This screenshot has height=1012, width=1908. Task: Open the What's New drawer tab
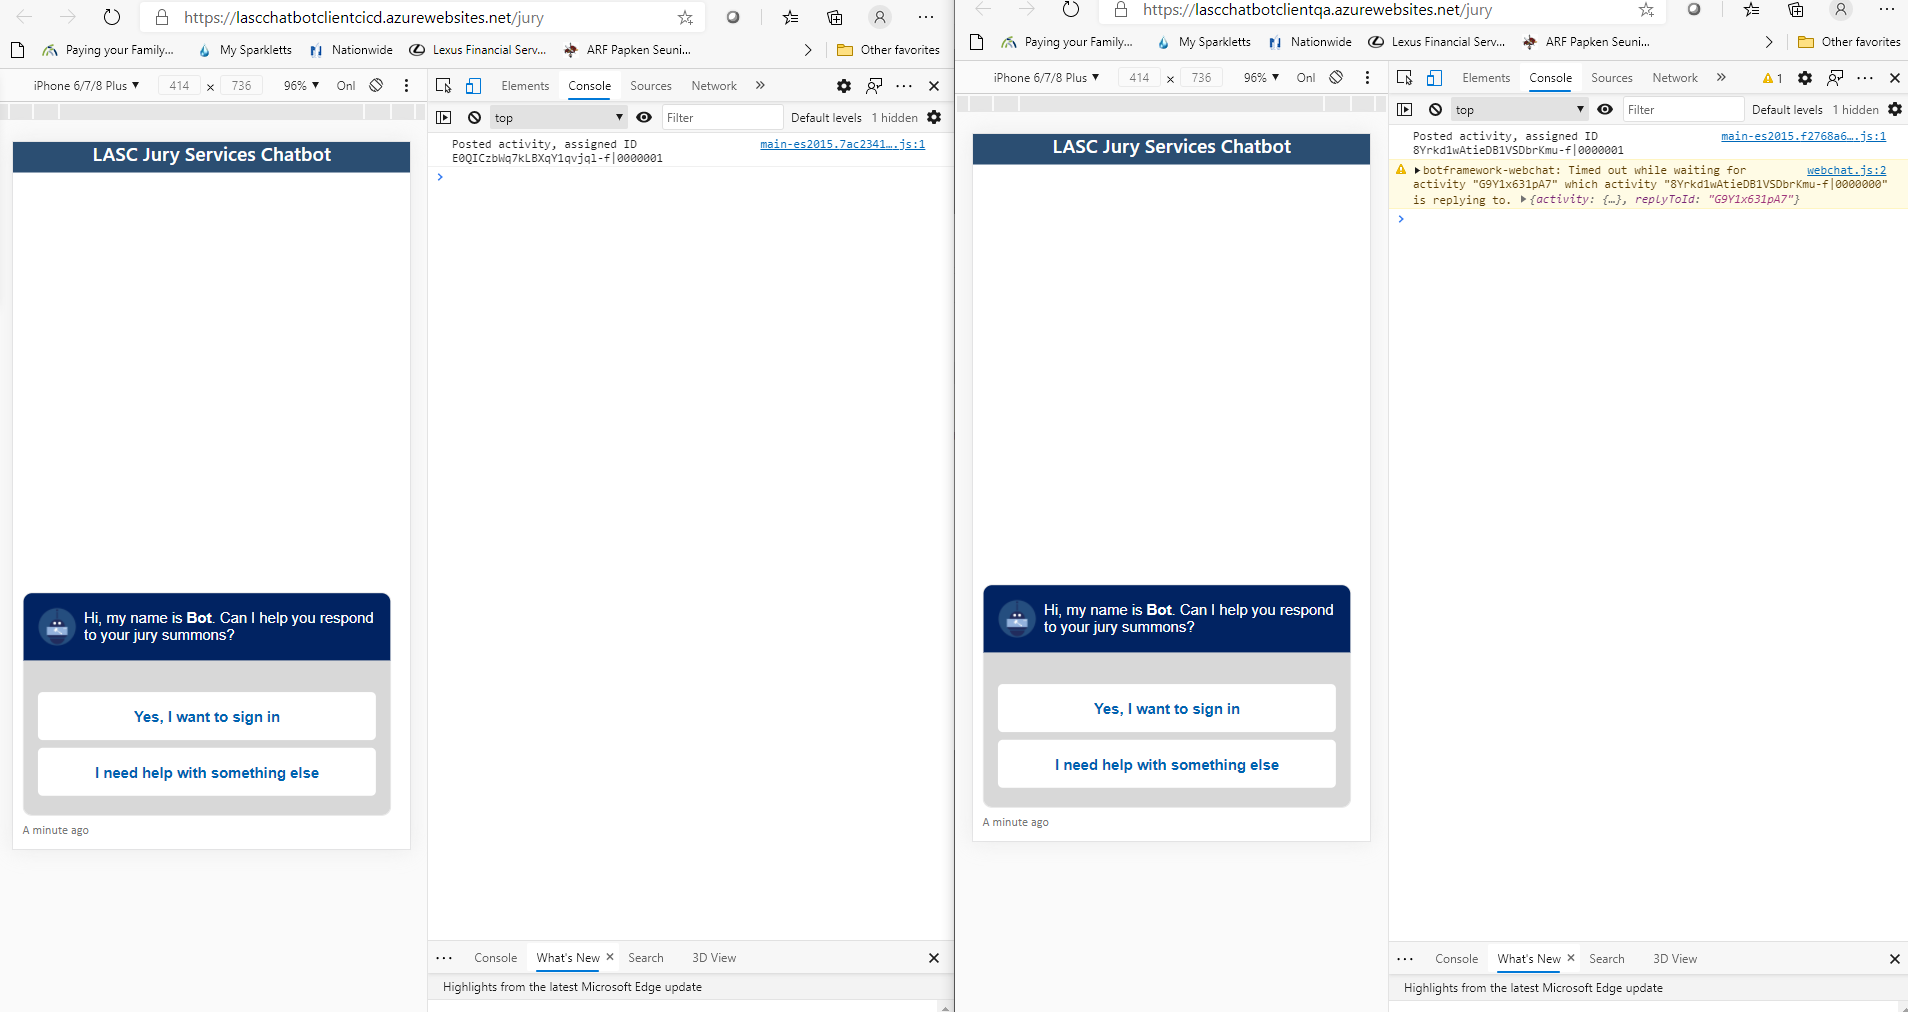tap(569, 957)
